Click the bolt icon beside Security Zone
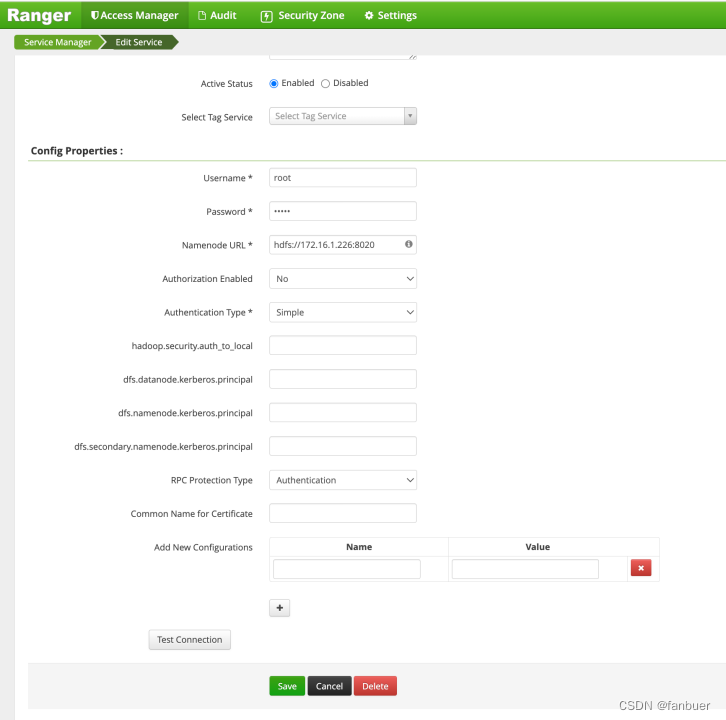The height and width of the screenshot is (720, 726). (x=266, y=17)
